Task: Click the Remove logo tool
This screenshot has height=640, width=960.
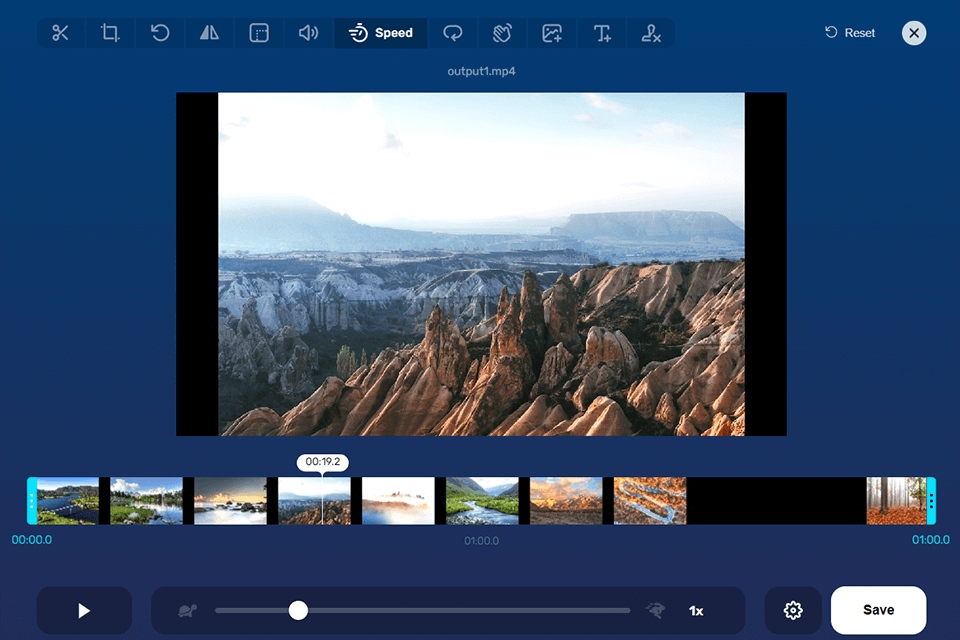Action: click(x=651, y=33)
